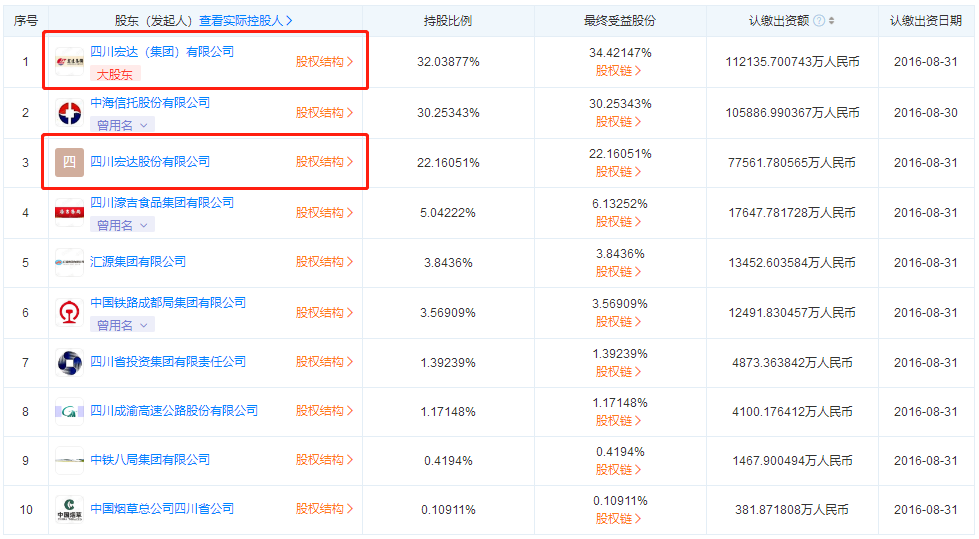Screen dimensions: 979x539
Task: Click 四川濠吉食品集团有限公司 logo
Action: pyautogui.click(x=69, y=212)
